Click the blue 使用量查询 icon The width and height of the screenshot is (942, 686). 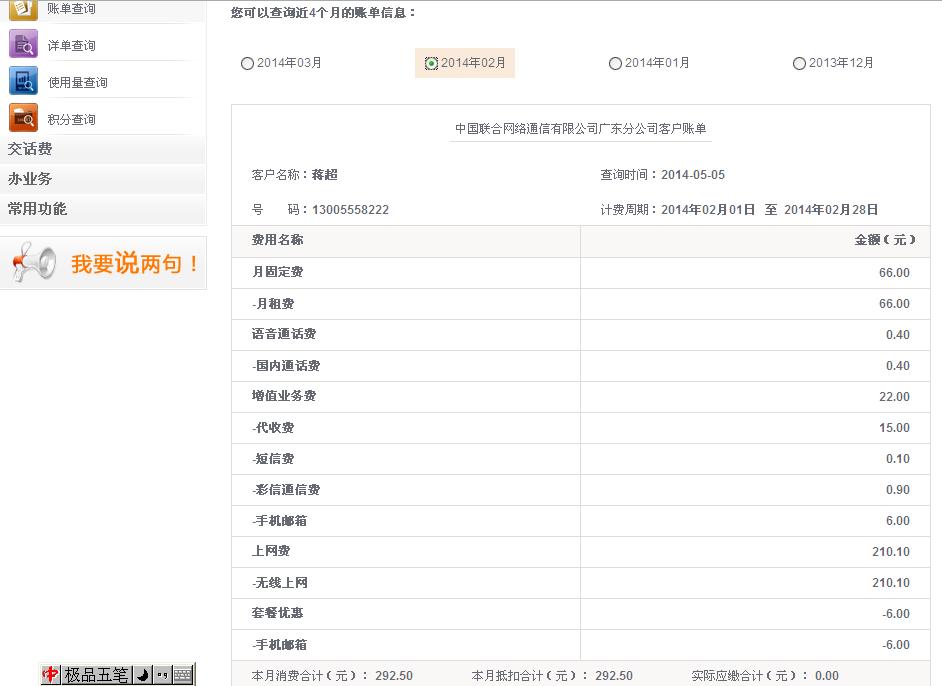coord(23,81)
